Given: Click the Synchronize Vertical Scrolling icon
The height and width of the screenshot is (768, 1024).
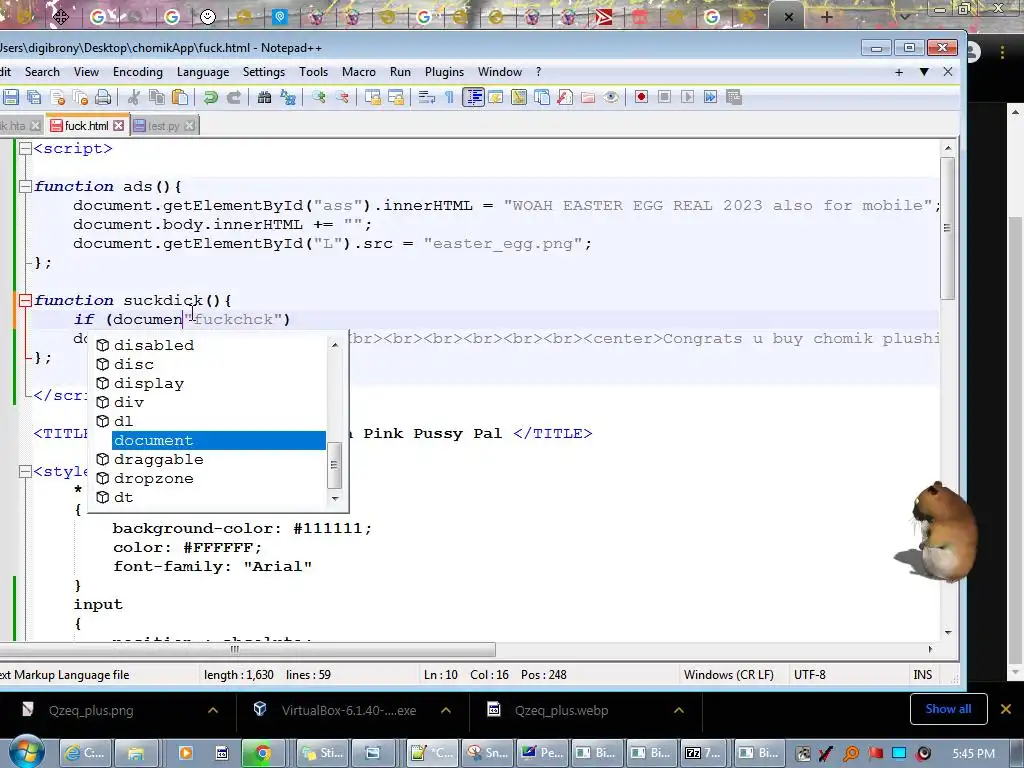Looking at the screenshot, I should point(372,97).
